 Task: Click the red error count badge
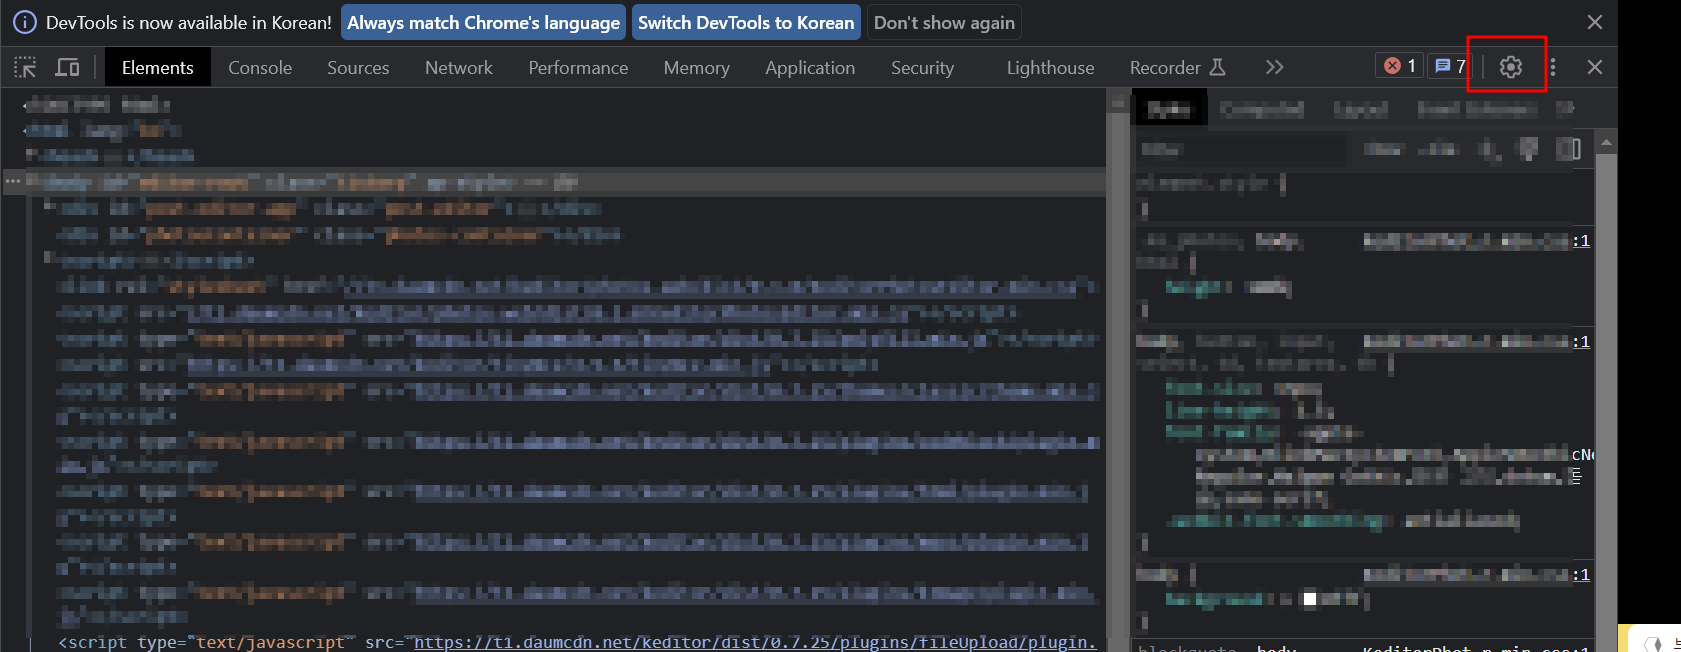point(1399,66)
